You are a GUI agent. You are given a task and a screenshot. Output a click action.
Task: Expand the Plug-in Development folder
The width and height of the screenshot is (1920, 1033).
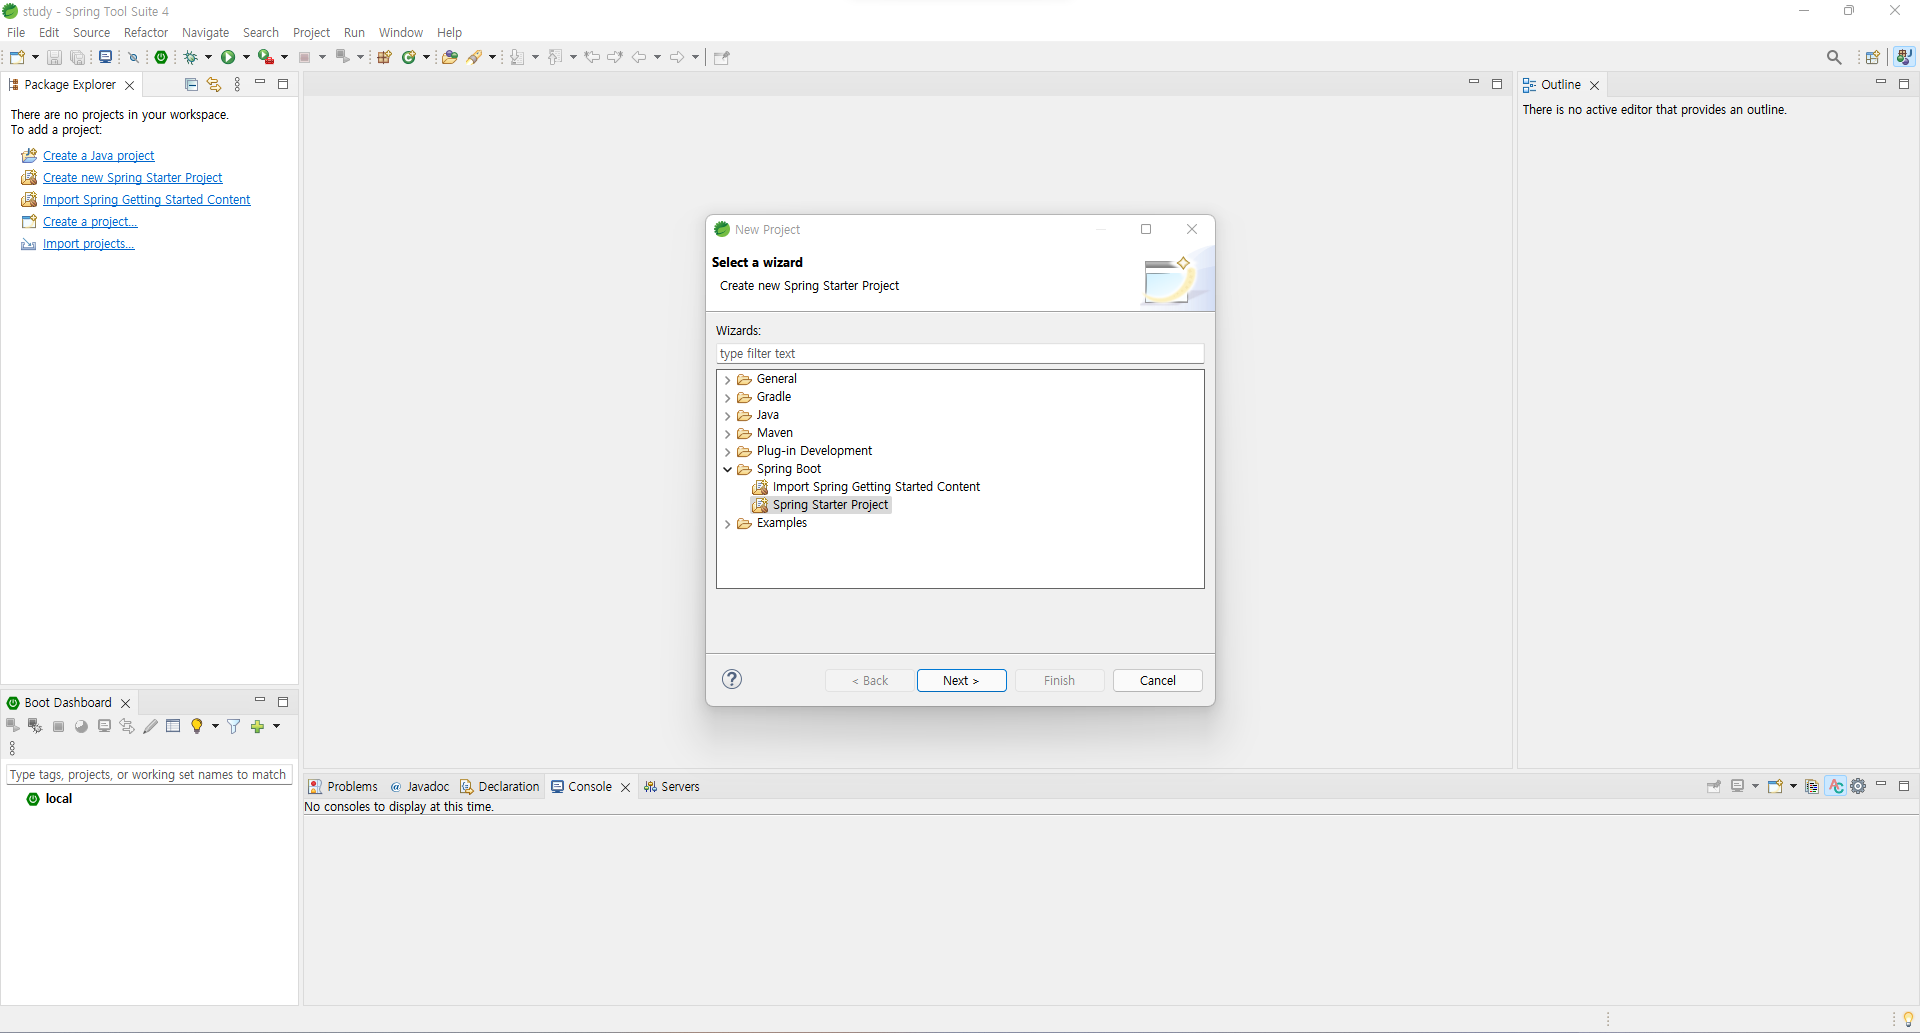[727, 452]
